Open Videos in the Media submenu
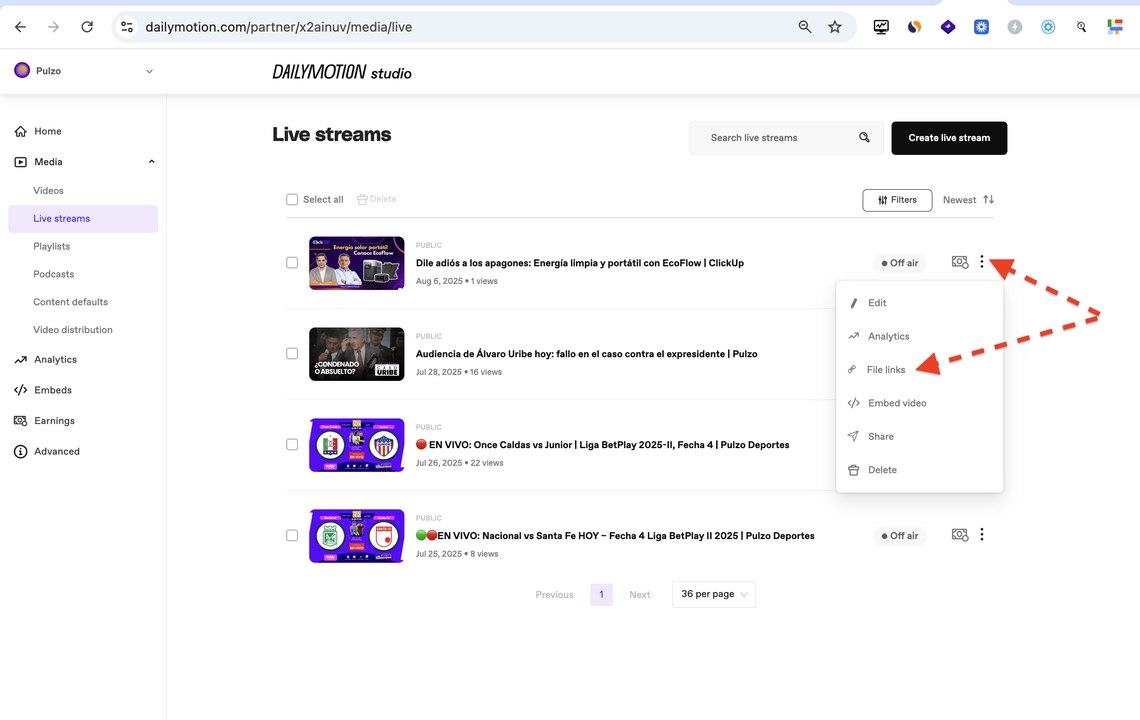The width and height of the screenshot is (1140, 720). coord(48,191)
